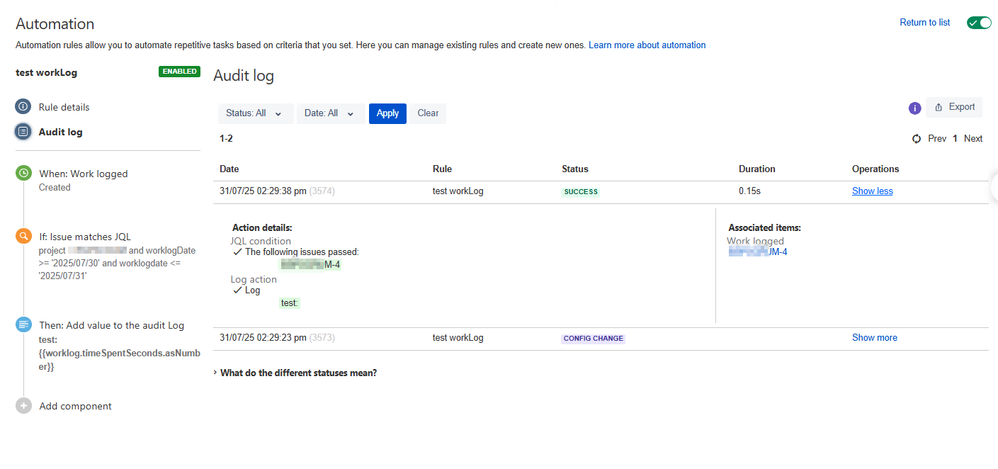The image size is (998, 469).
Task: Click test workLog in SUCCESS row
Action: [x=458, y=191]
